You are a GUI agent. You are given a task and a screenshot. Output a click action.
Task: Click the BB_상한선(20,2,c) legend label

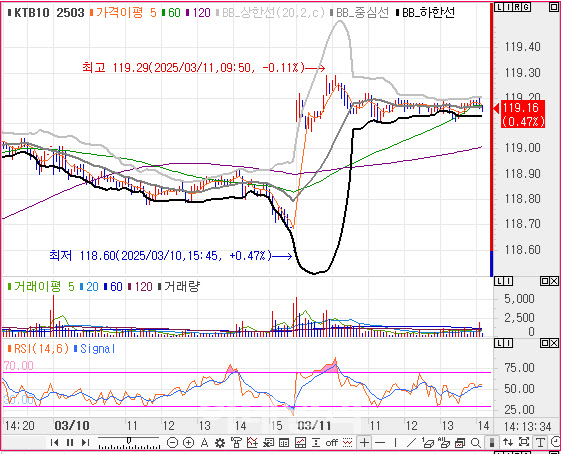[x=270, y=13]
